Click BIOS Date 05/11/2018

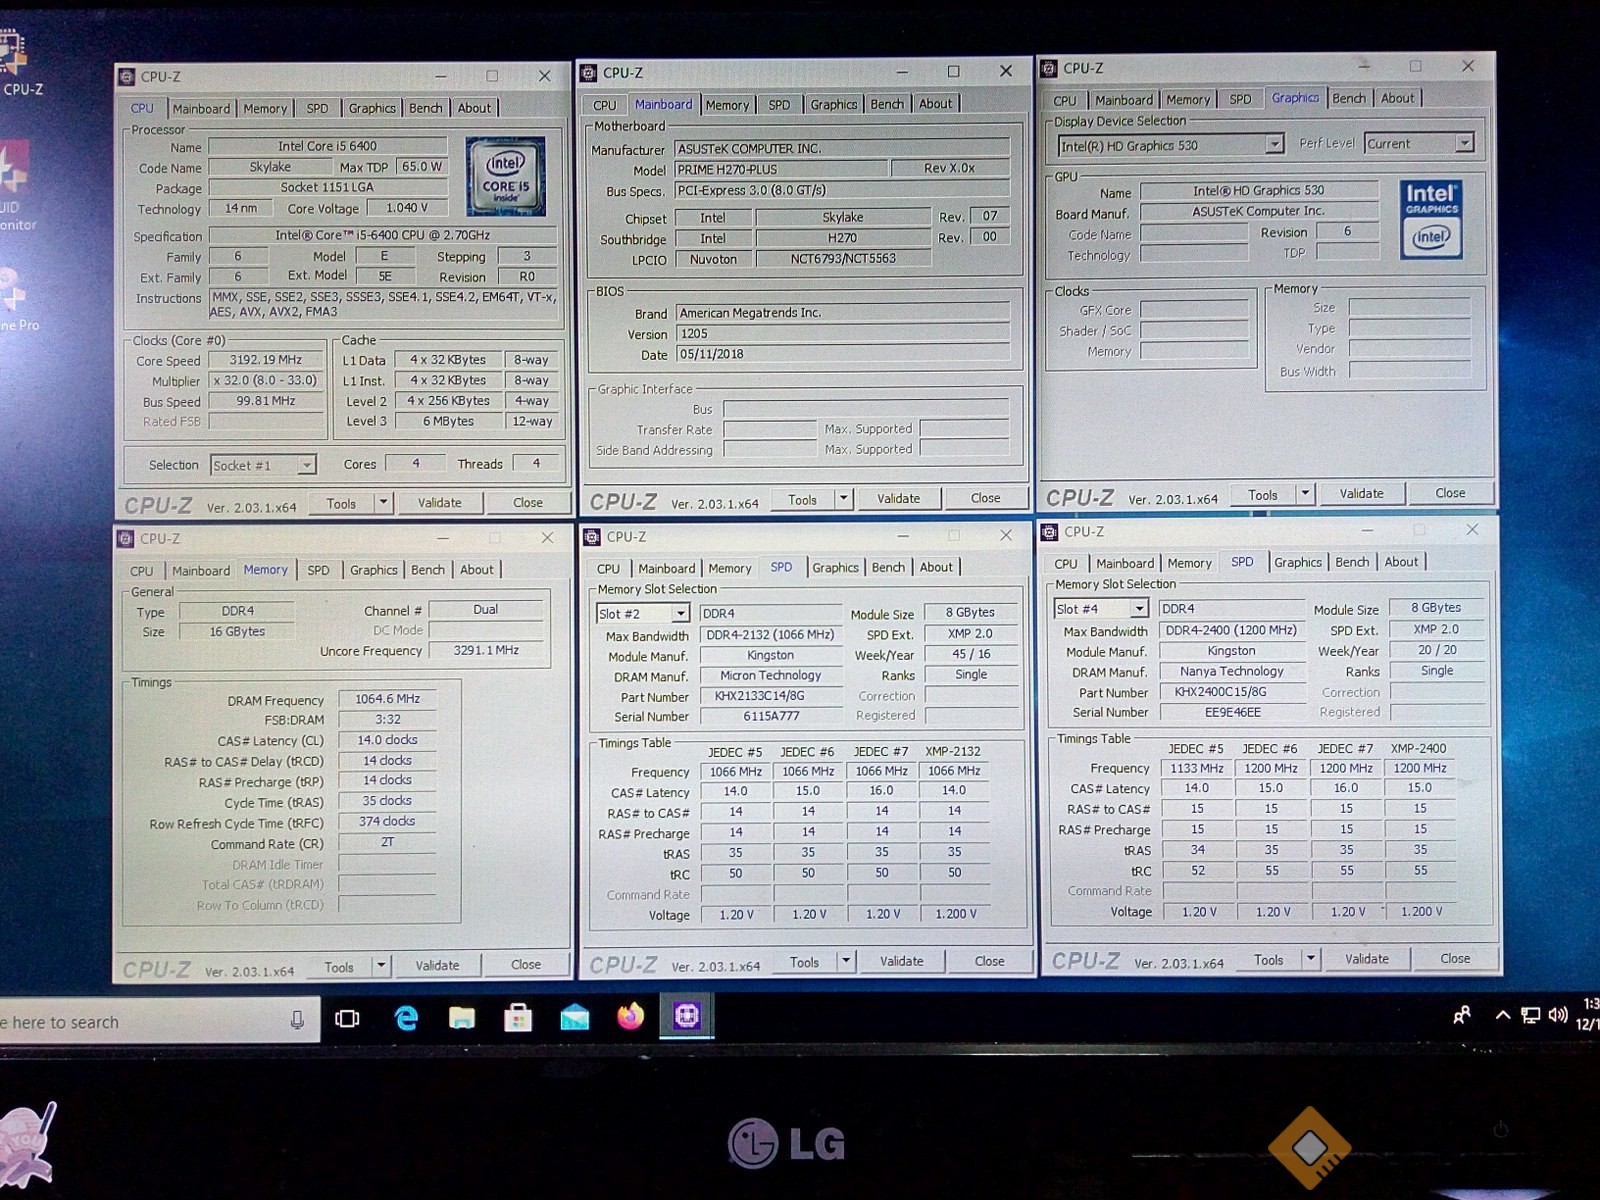(843, 354)
